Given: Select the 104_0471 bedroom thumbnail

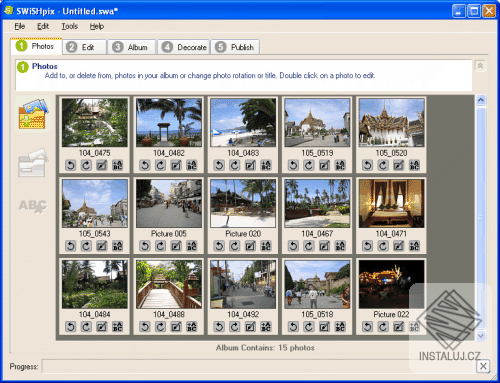Looking at the screenshot, I should pyautogui.click(x=392, y=203).
